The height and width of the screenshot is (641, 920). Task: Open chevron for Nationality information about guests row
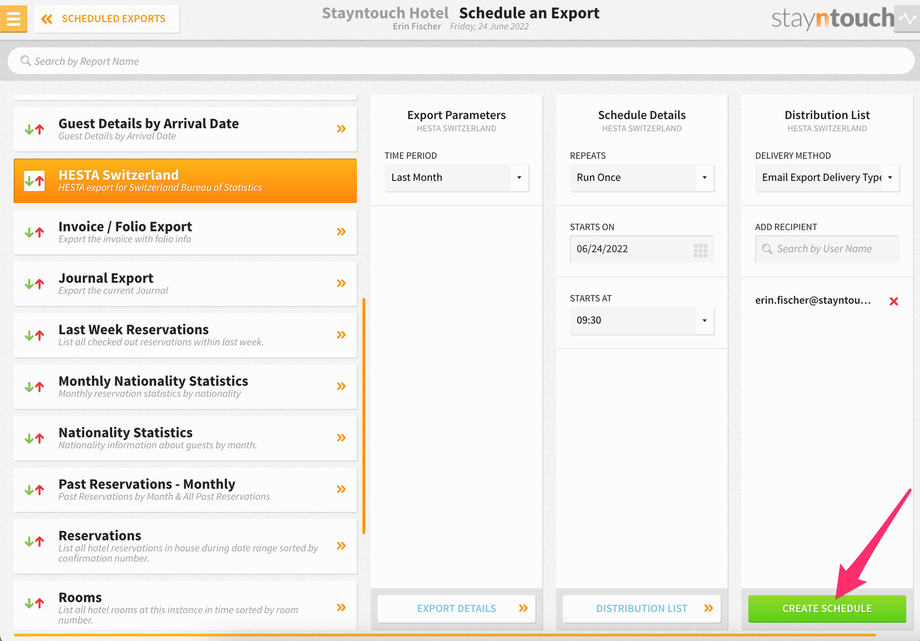click(341, 437)
